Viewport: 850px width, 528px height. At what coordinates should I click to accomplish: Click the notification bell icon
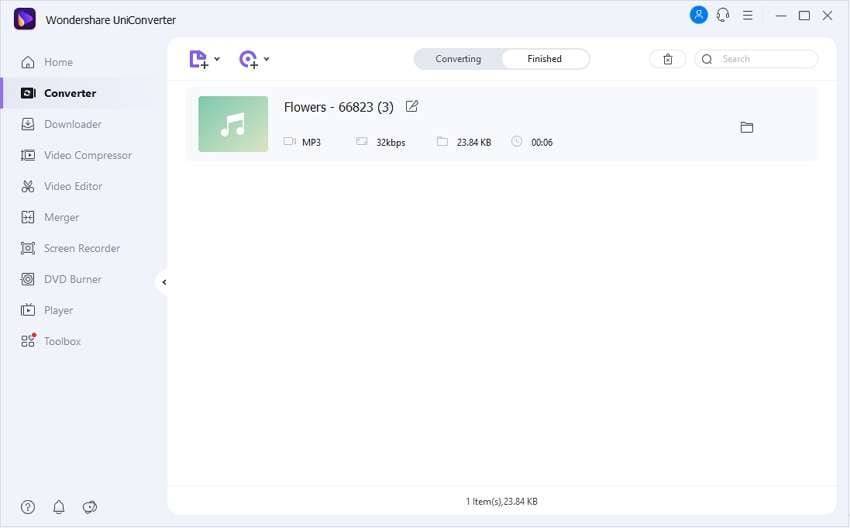(x=59, y=507)
